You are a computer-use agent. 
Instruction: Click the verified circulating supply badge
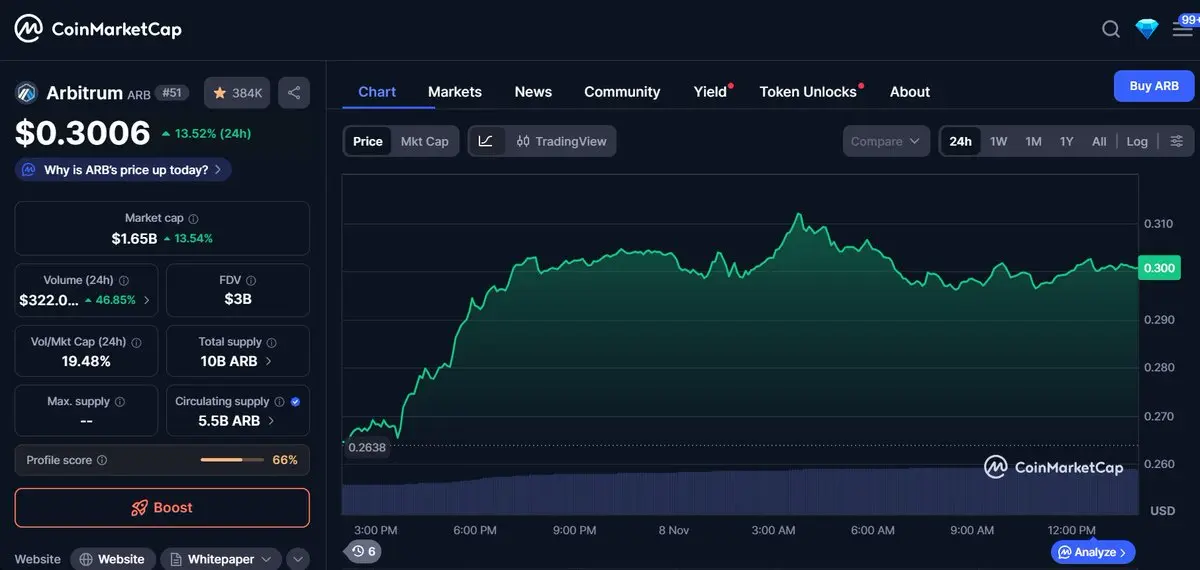295,402
